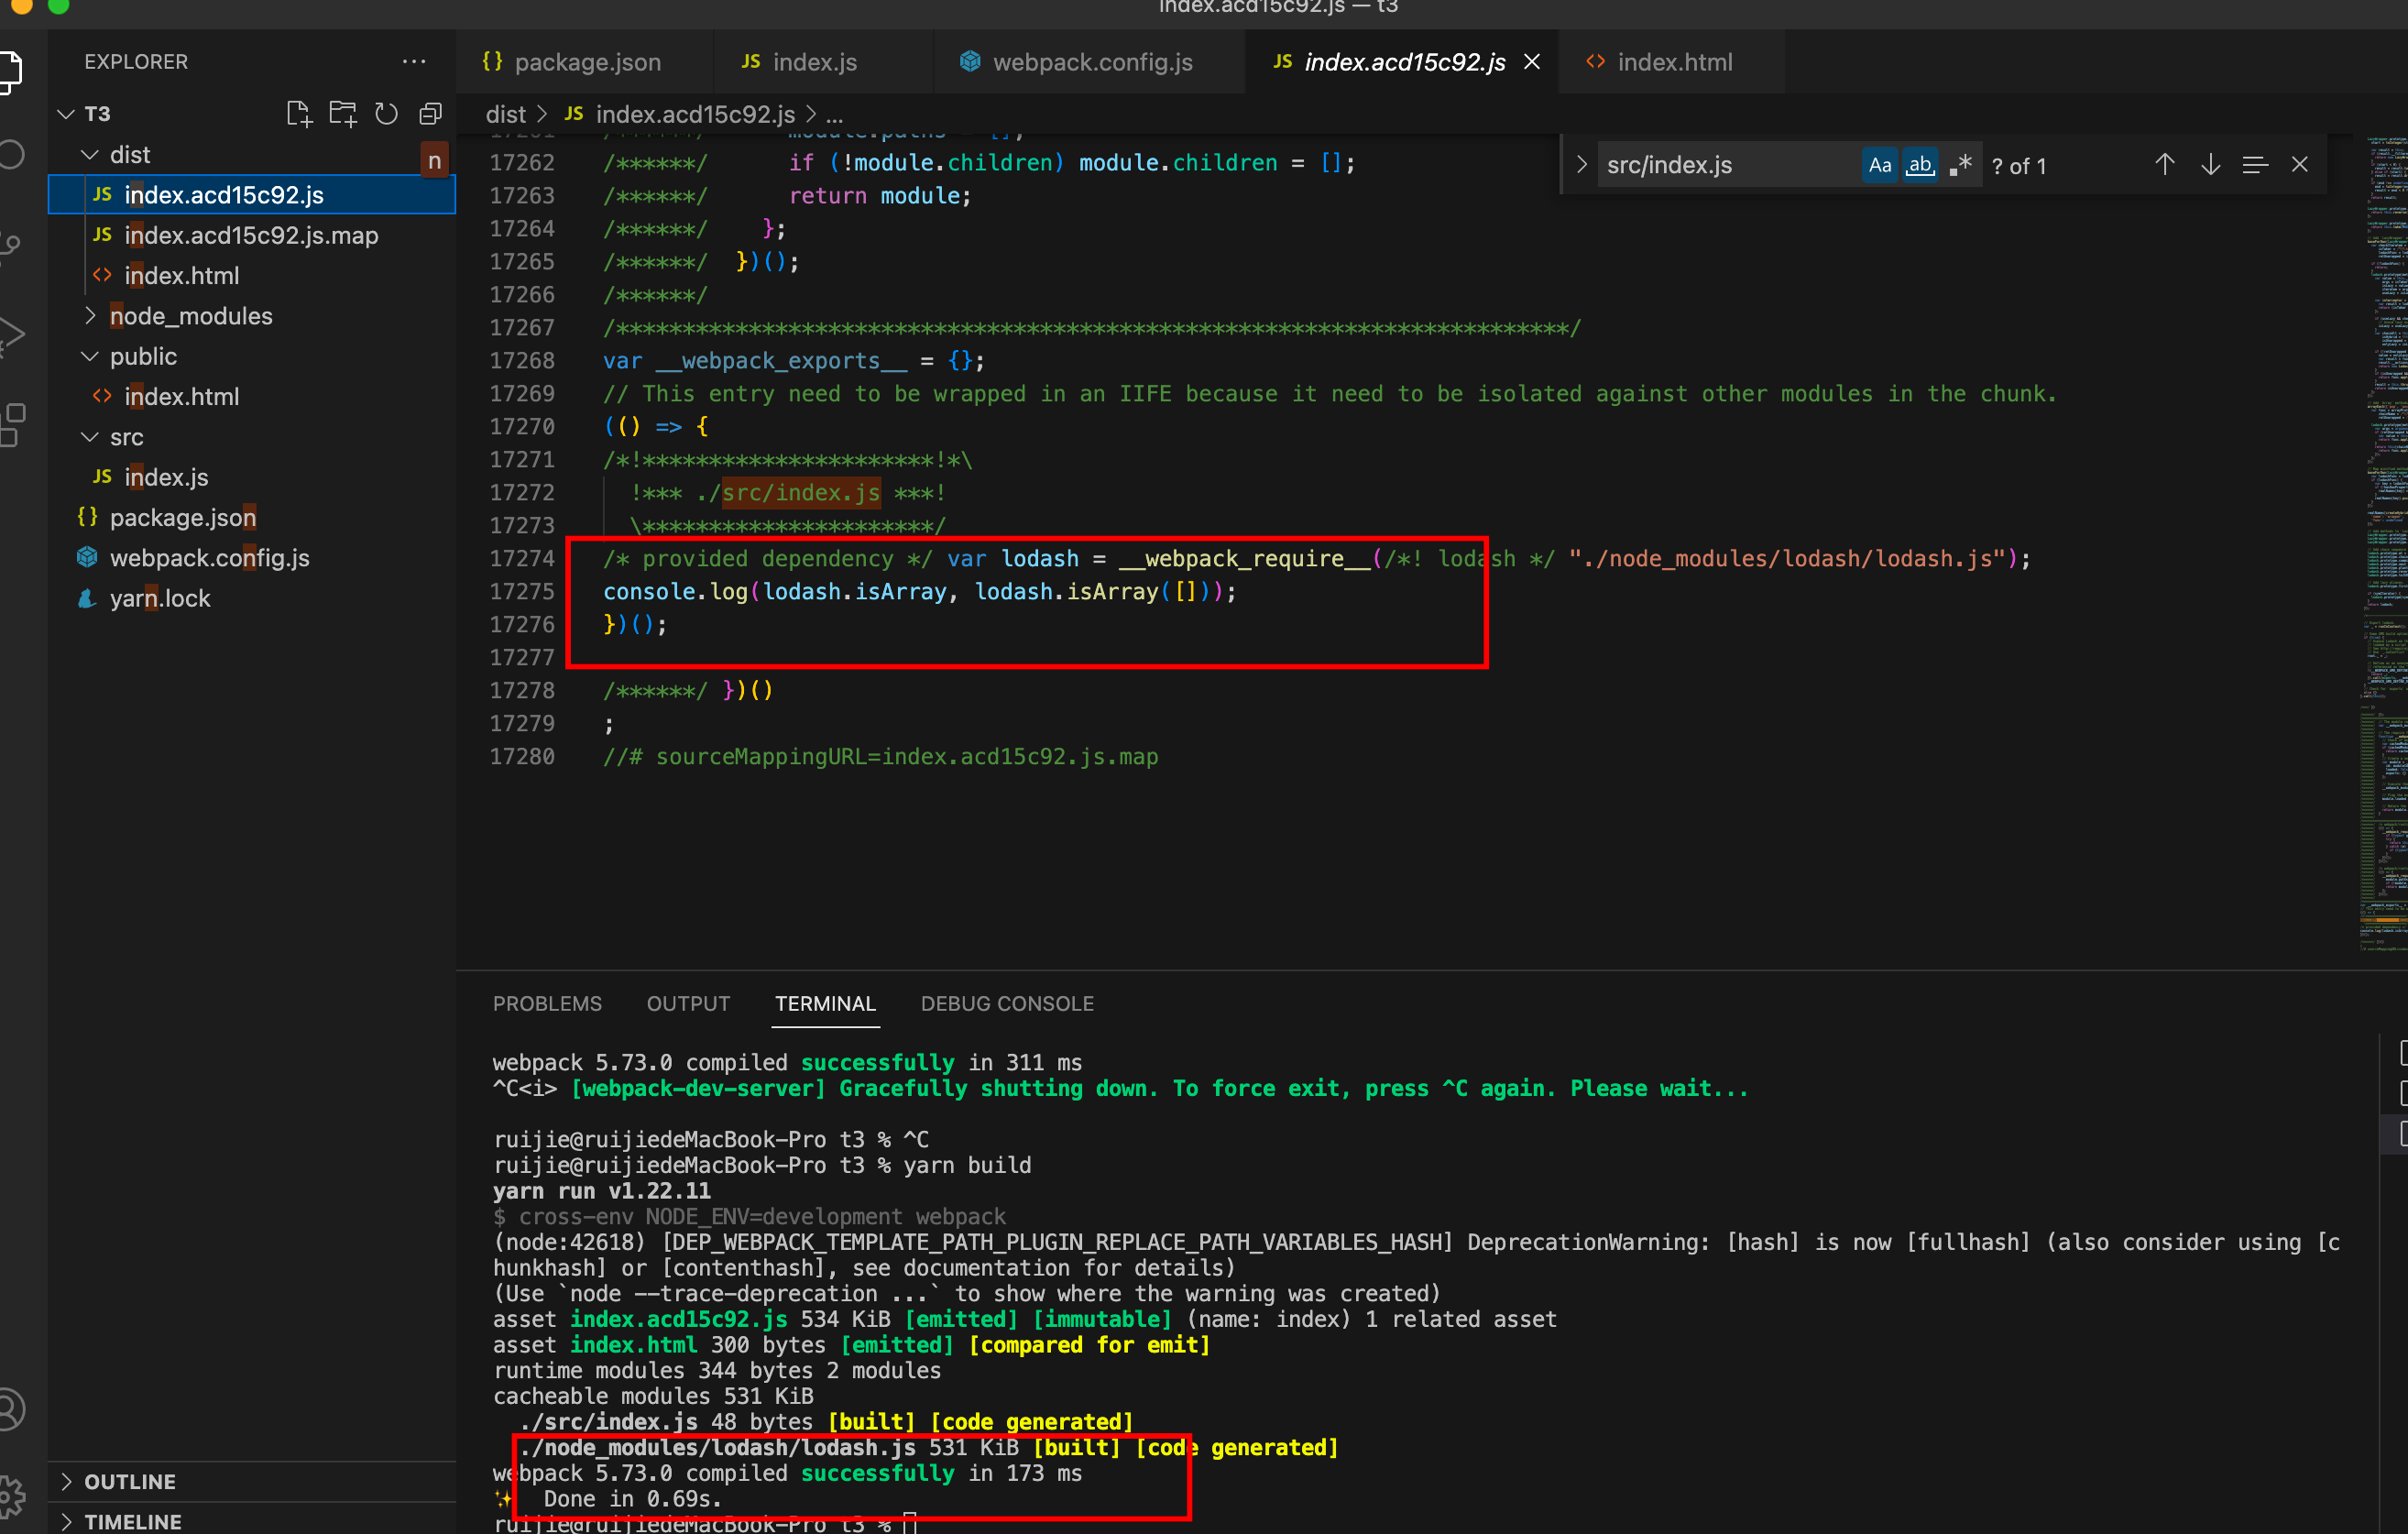This screenshot has width=2408, height=1534.
Task: Close the index.acd15c92.js editor tab
Action: click(1531, 62)
